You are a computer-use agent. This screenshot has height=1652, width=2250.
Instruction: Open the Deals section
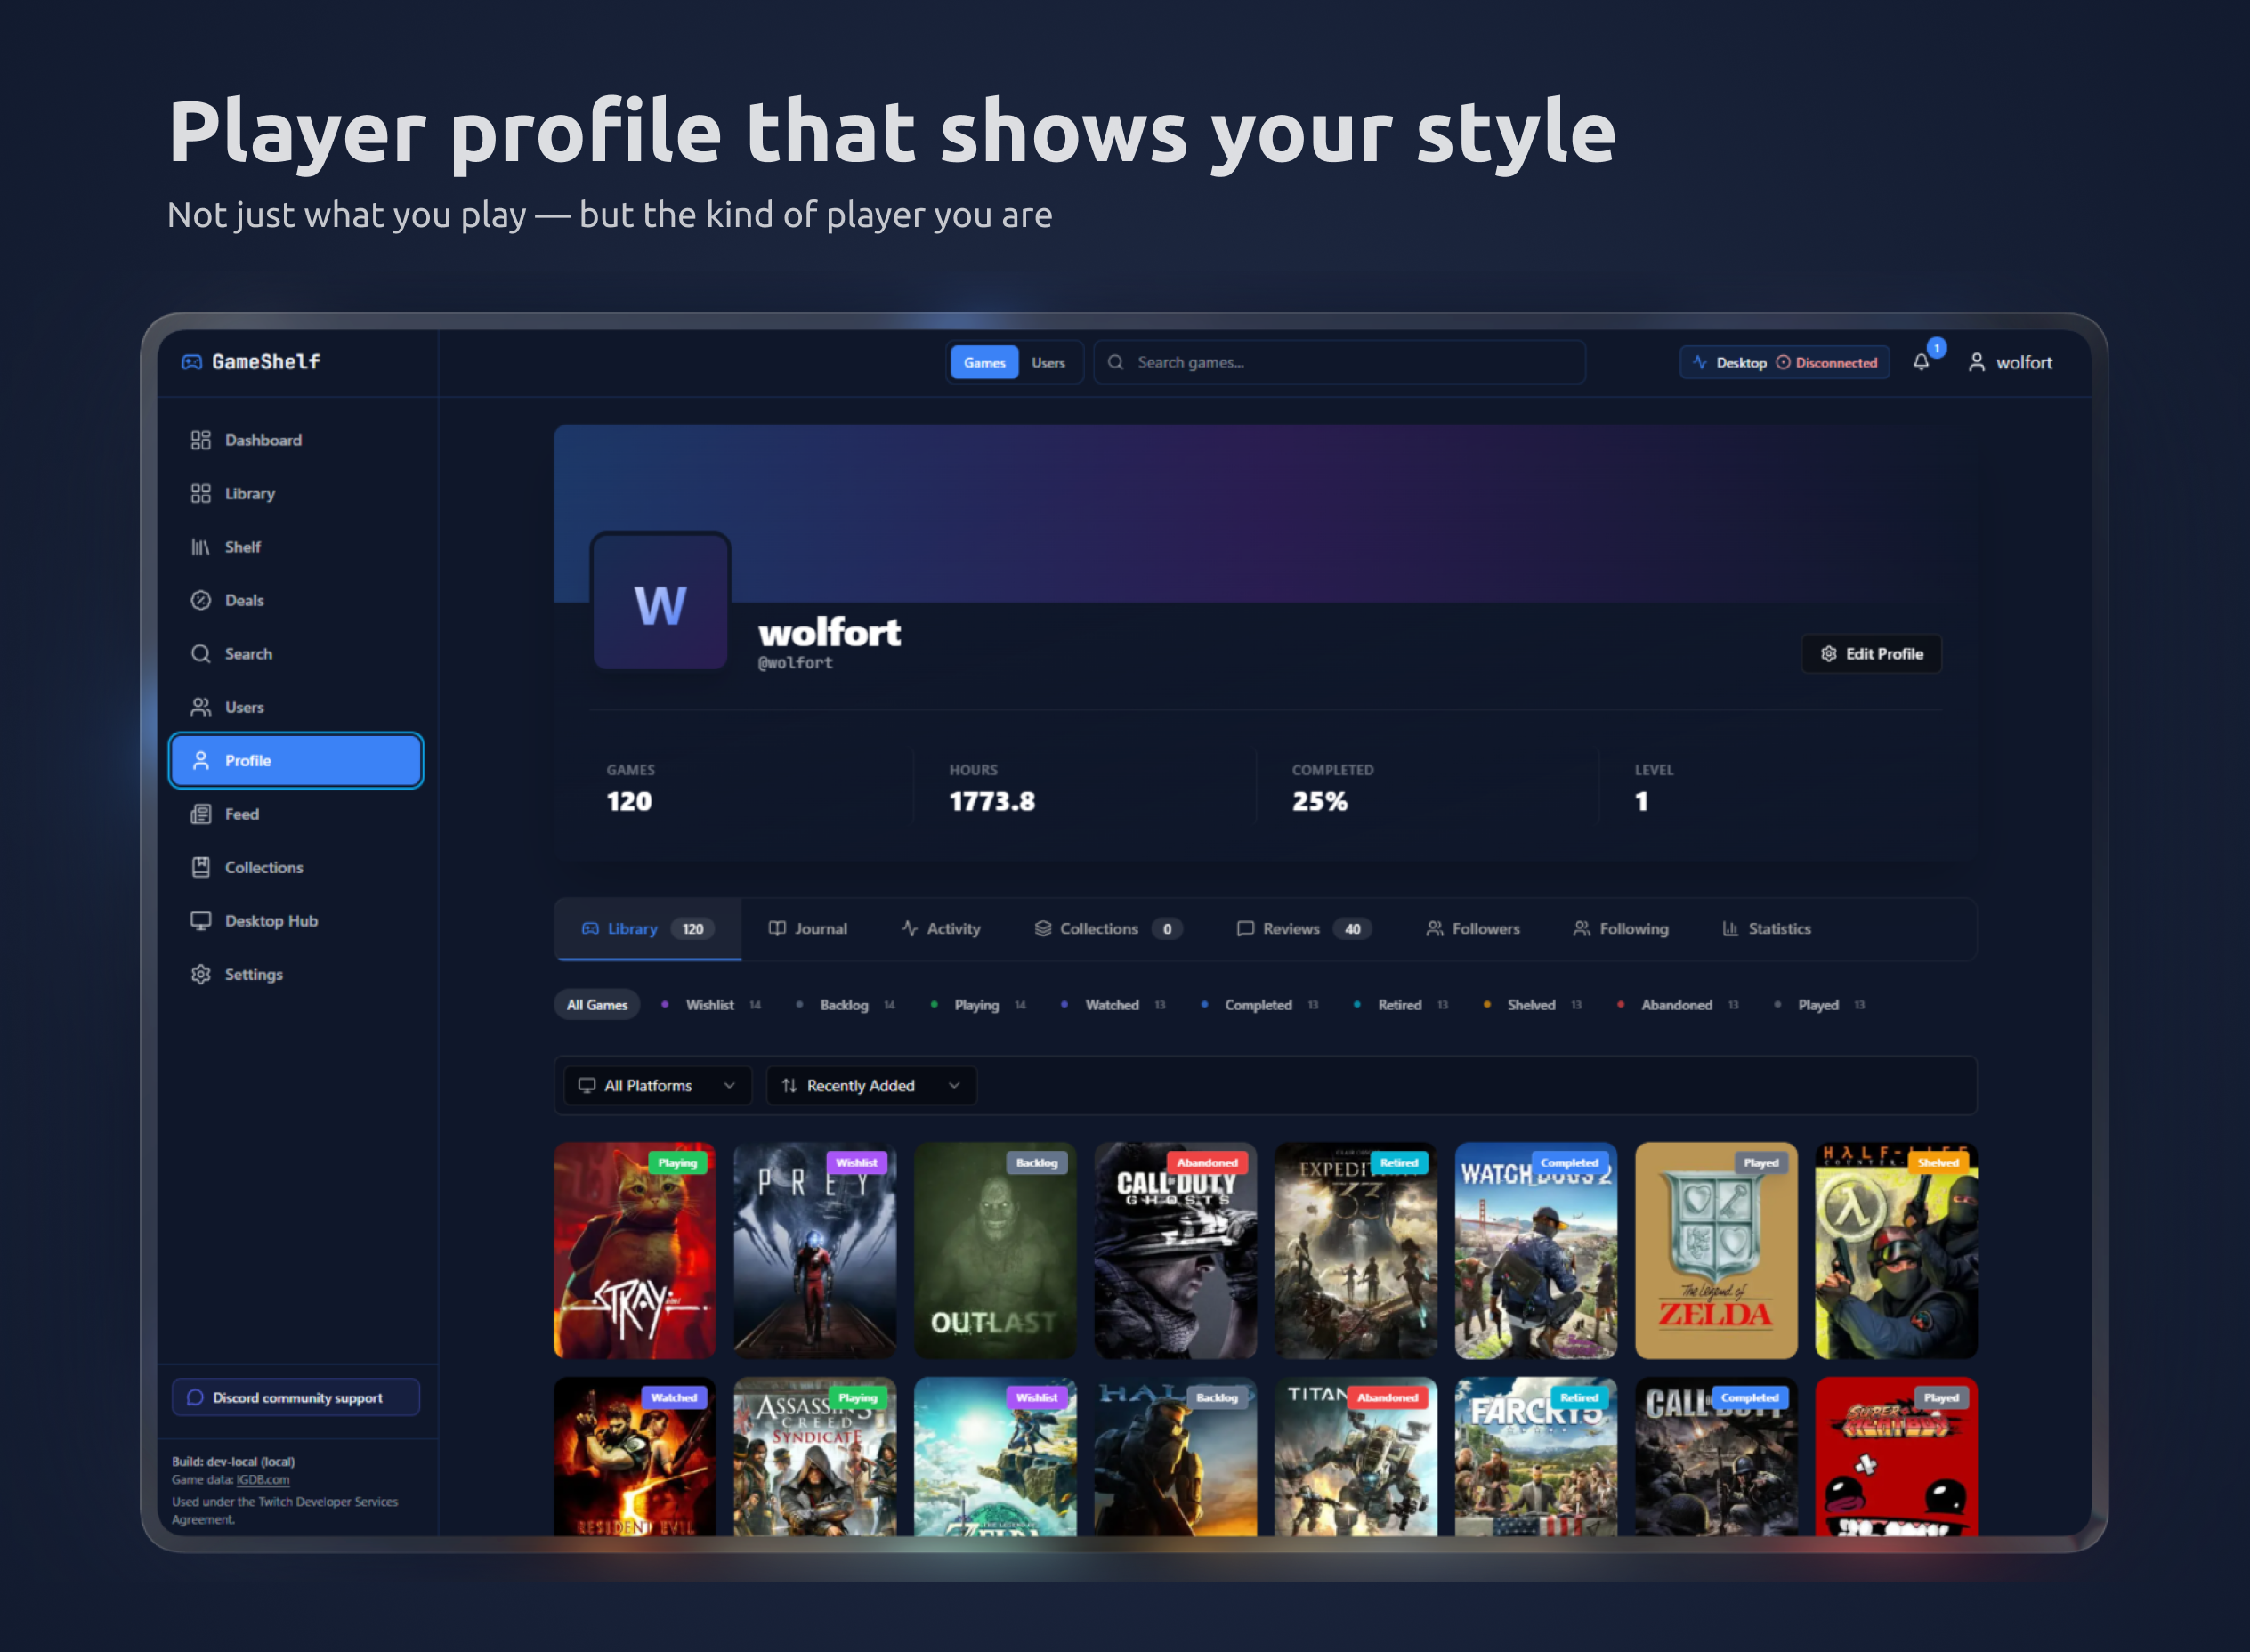(x=242, y=600)
